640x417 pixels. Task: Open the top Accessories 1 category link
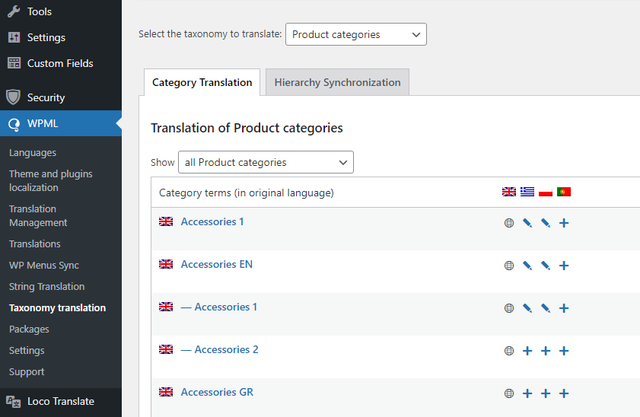(x=212, y=222)
